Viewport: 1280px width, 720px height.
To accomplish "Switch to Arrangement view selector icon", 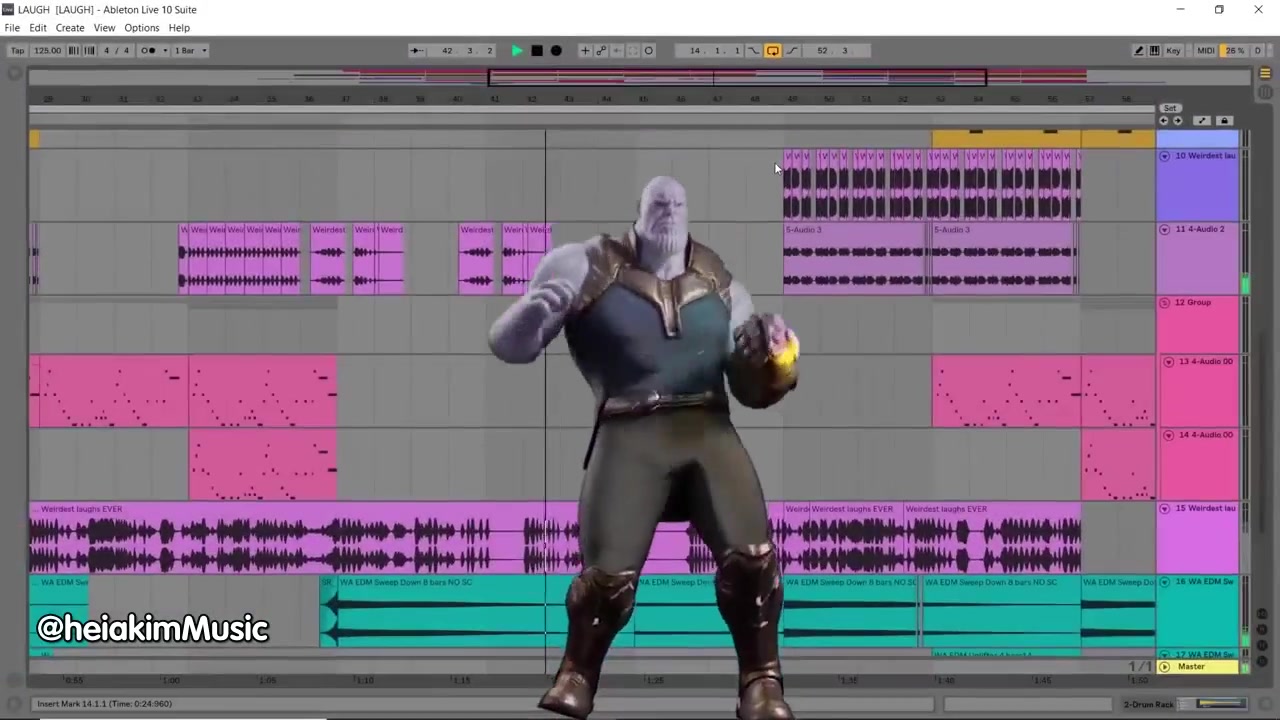I will (1265, 74).
